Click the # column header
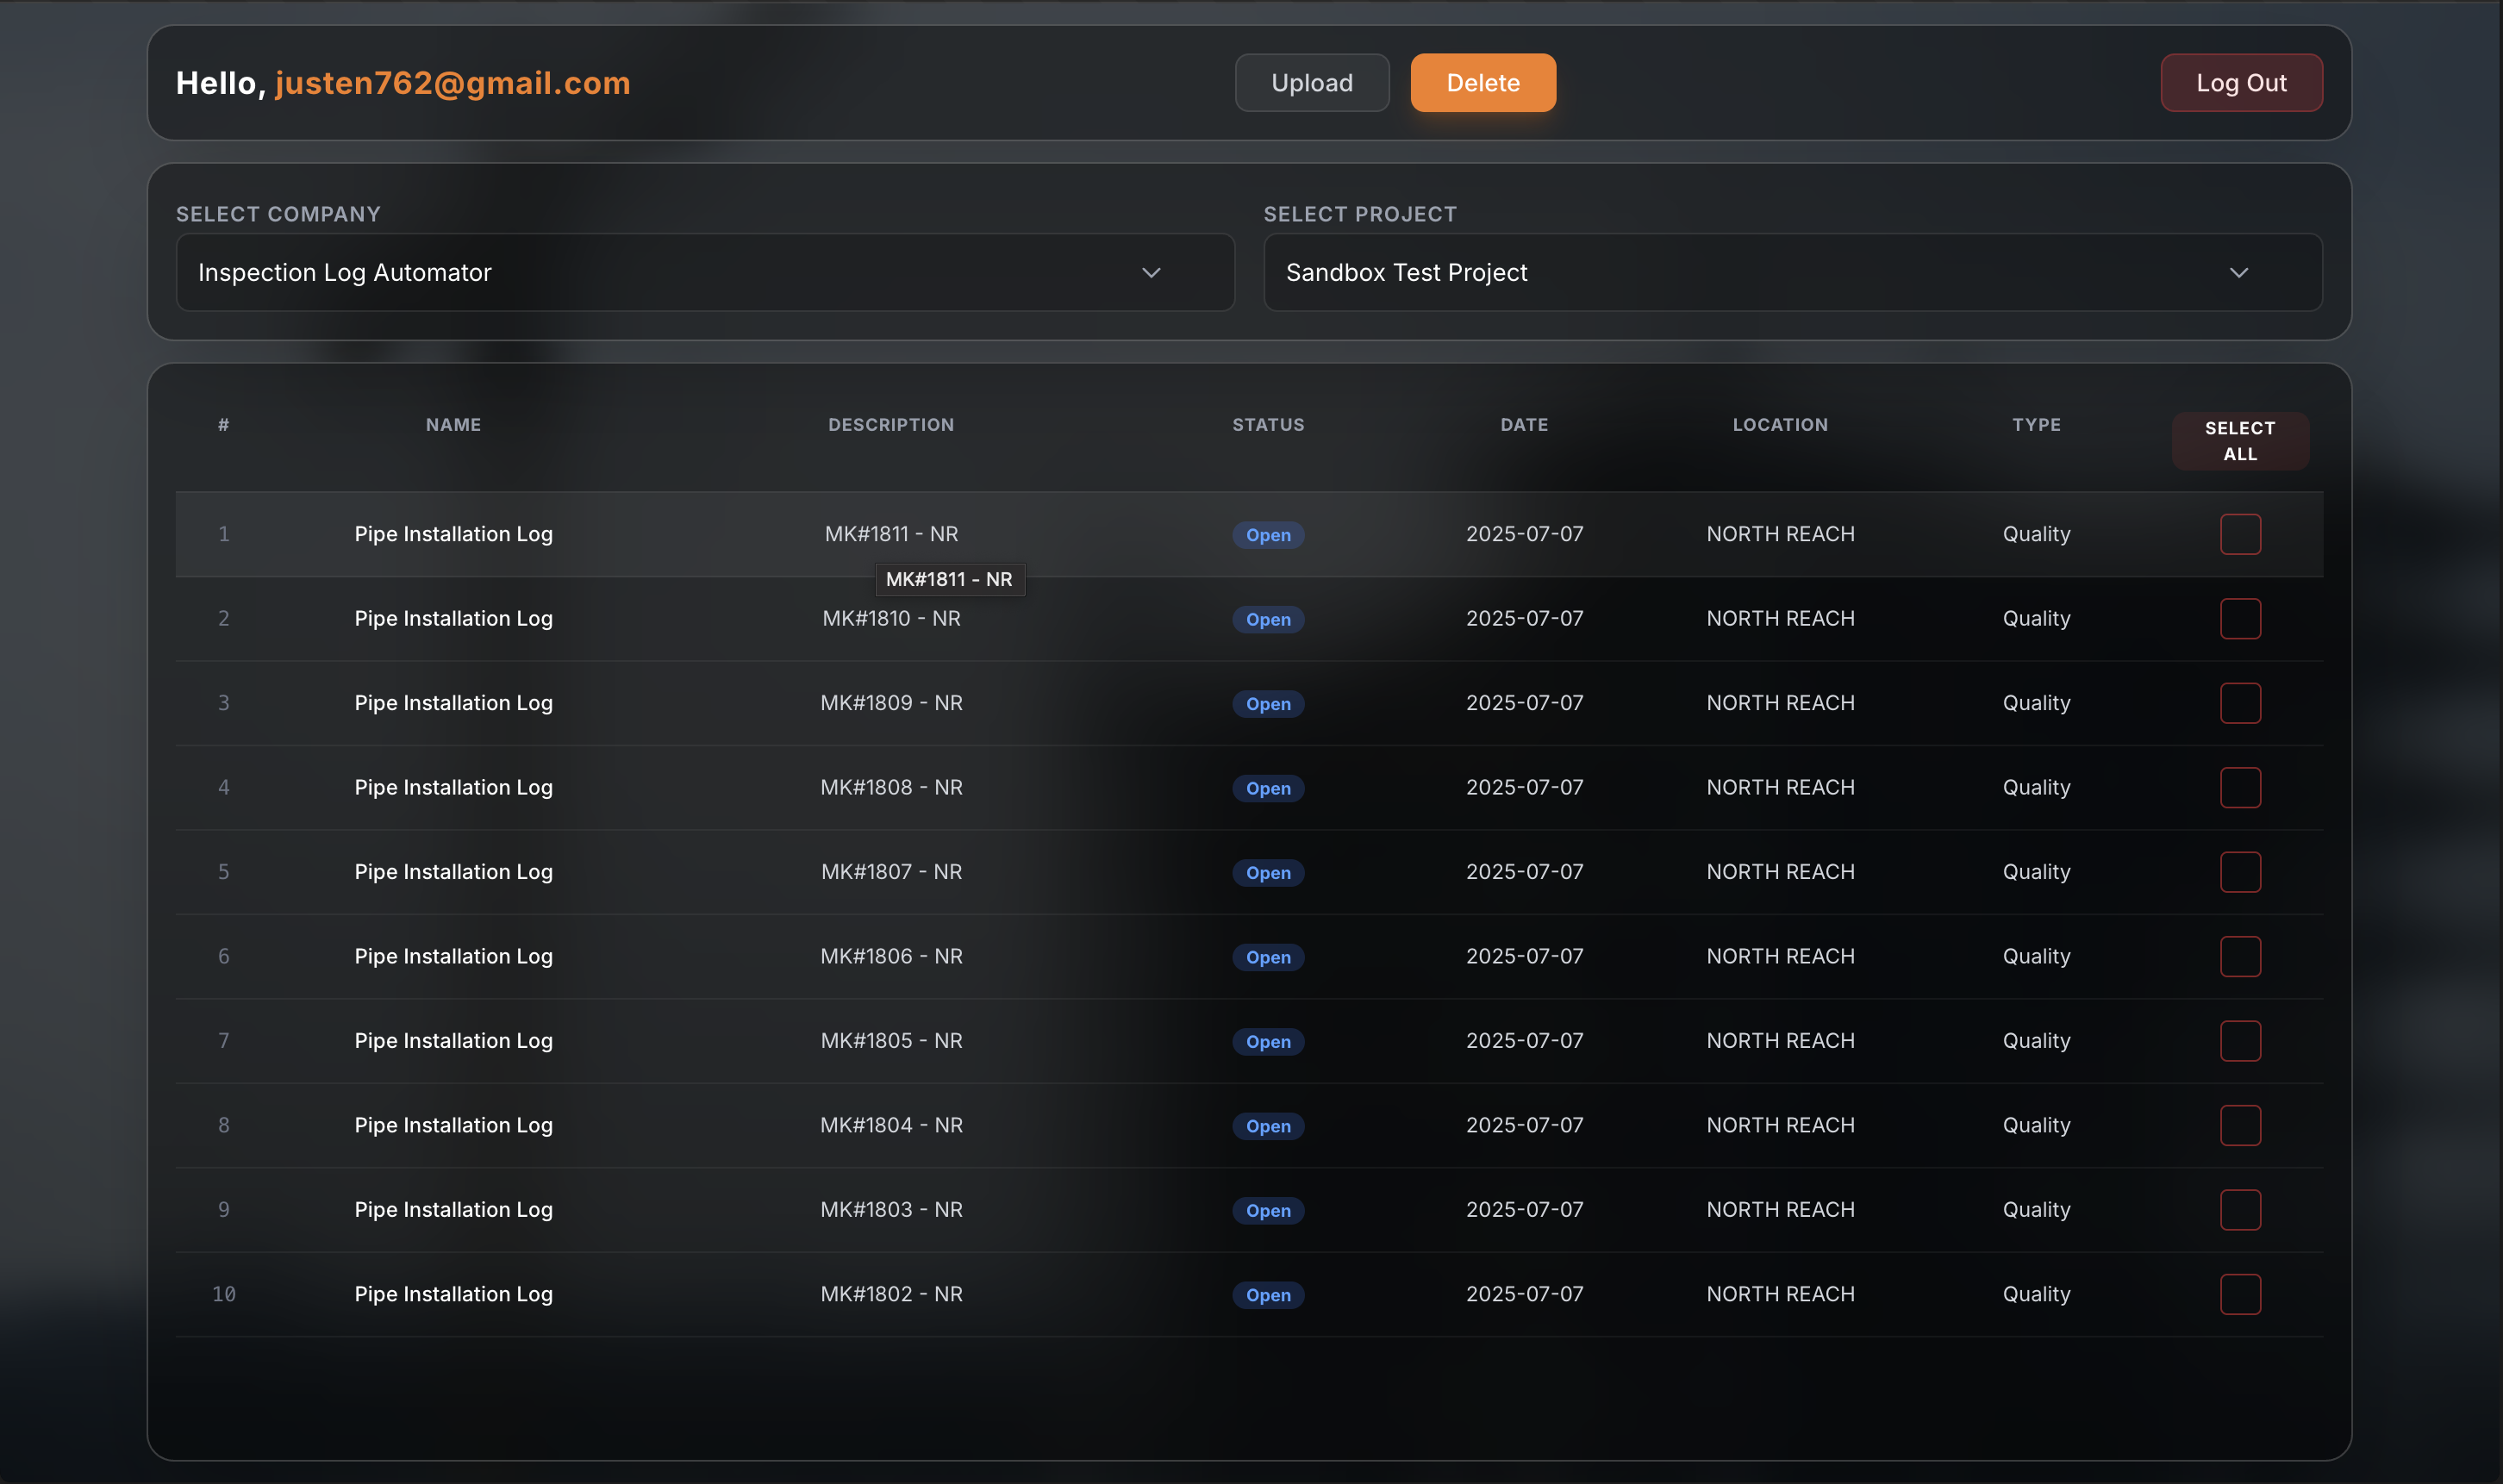The height and width of the screenshot is (1484, 2503). (224, 425)
